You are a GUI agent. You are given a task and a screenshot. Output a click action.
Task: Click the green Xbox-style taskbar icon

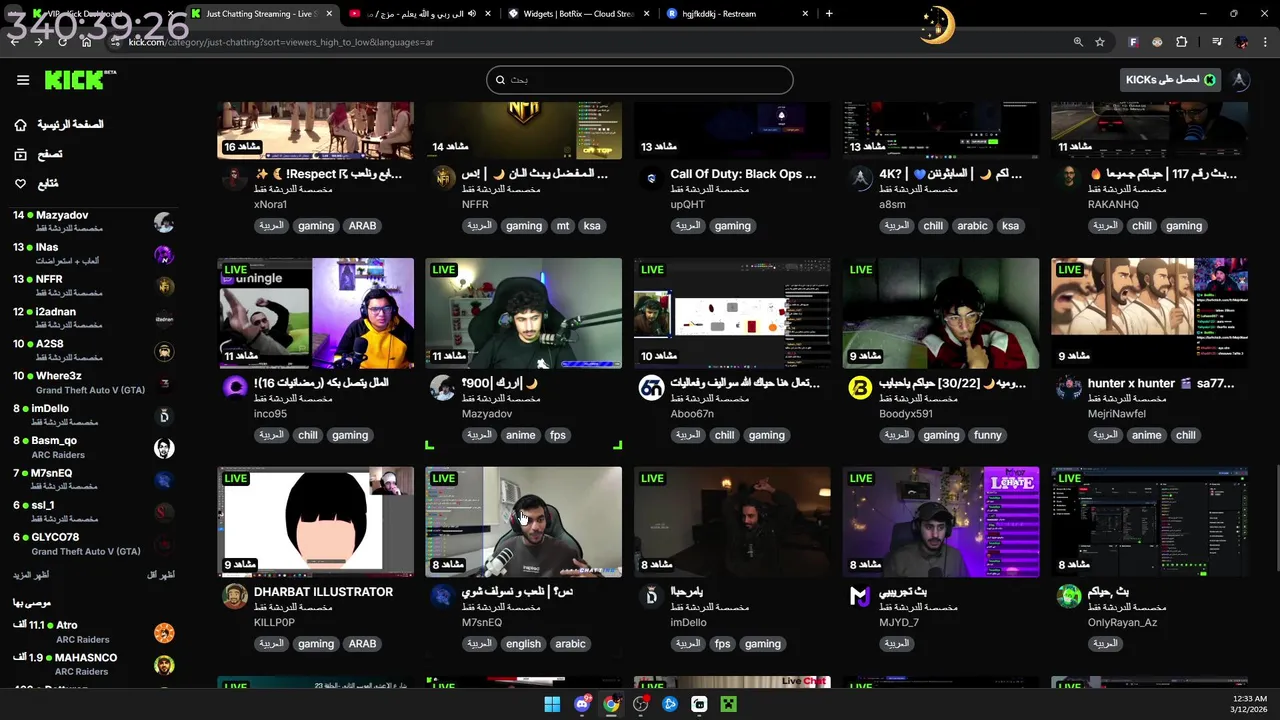click(728, 704)
